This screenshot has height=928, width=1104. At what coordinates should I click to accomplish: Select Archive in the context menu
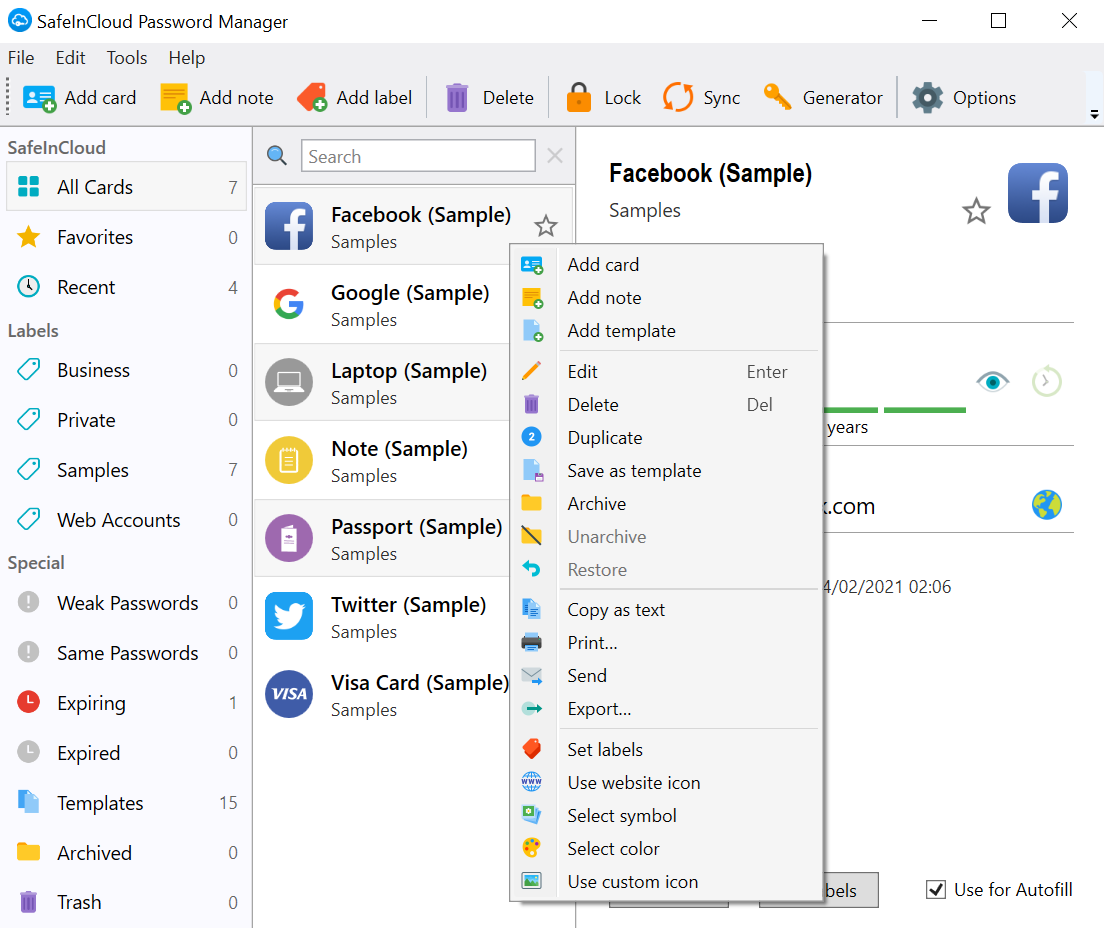(667, 504)
